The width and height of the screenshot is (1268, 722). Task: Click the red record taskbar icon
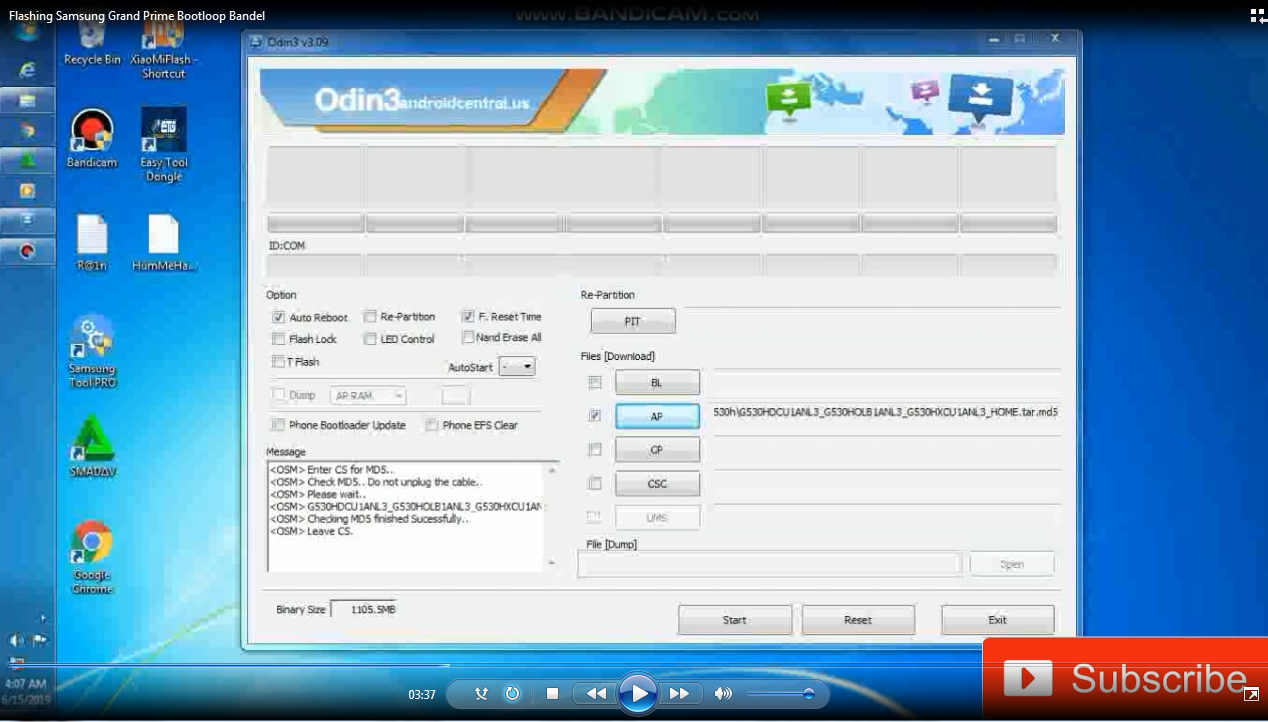pos(27,251)
